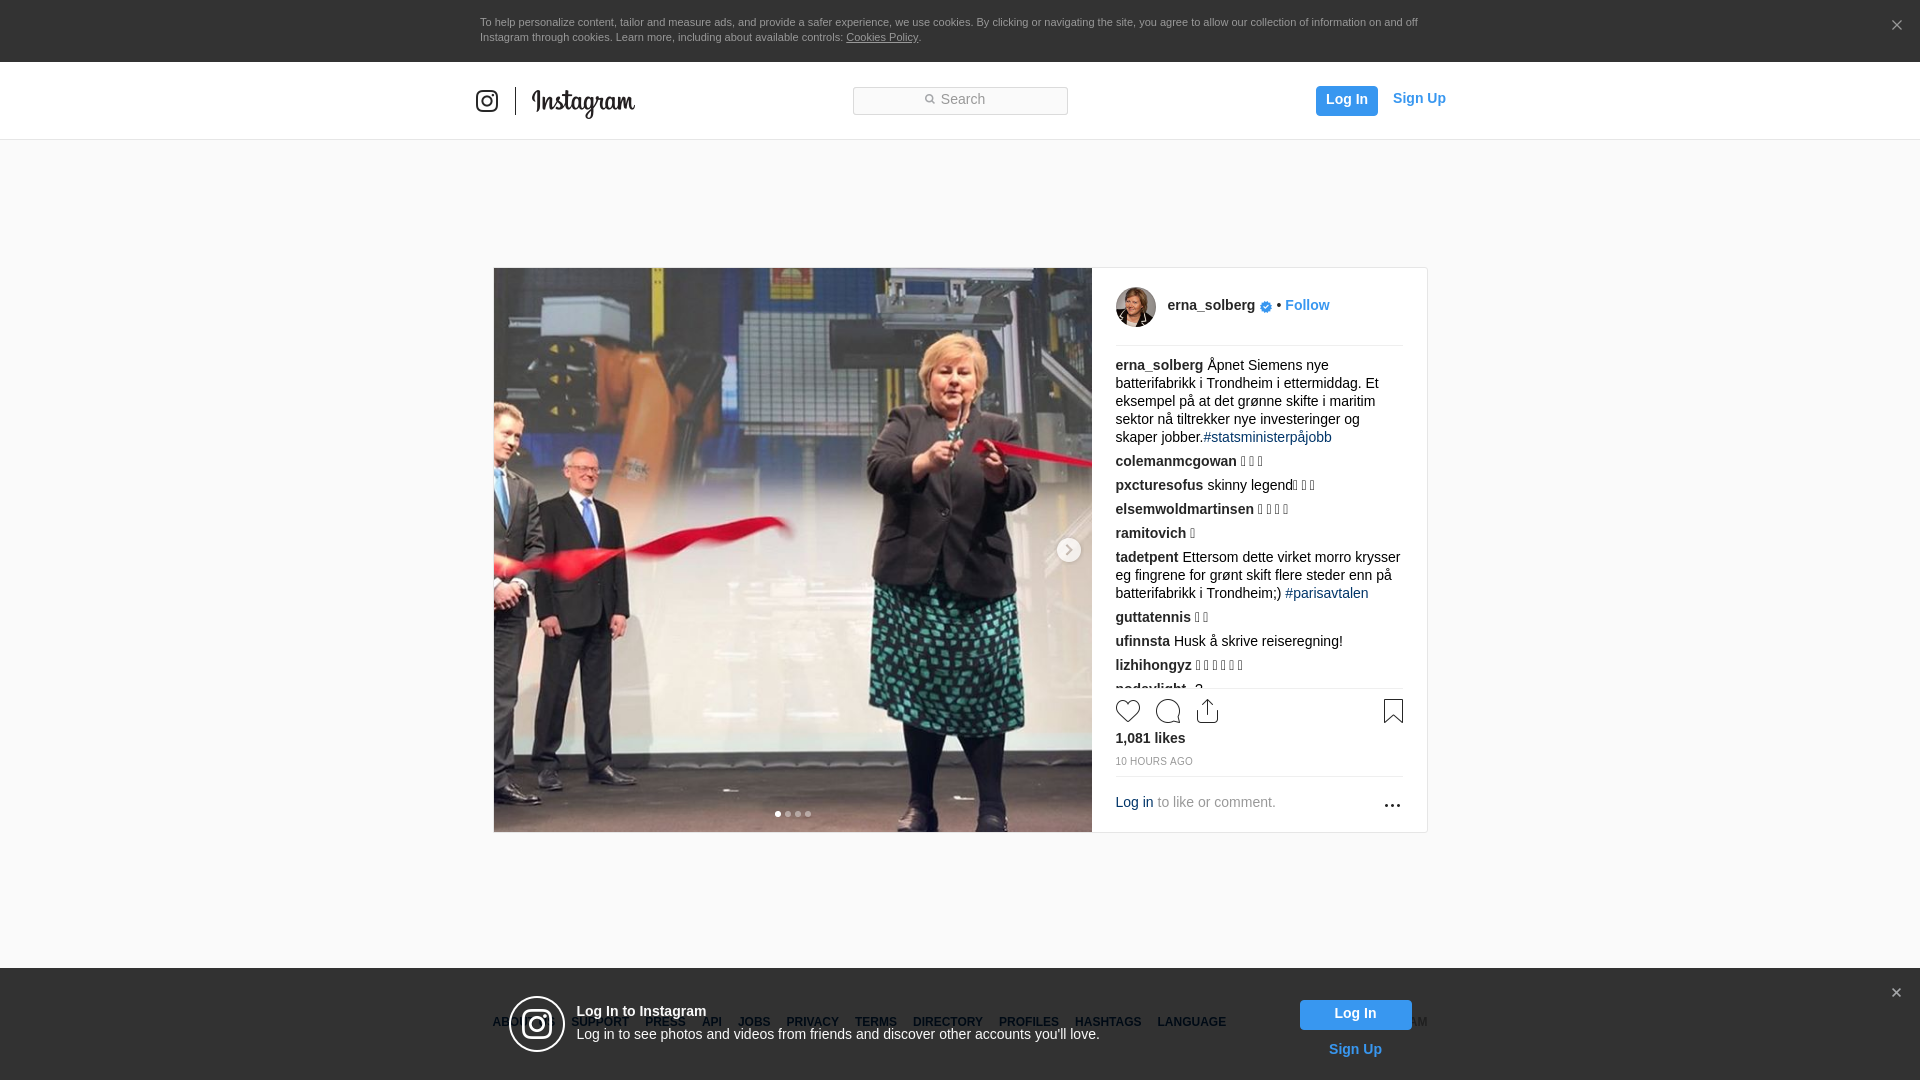
Task: Open commenter elsemwoldmartinsen profile
Action: click(x=1184, y=509)
